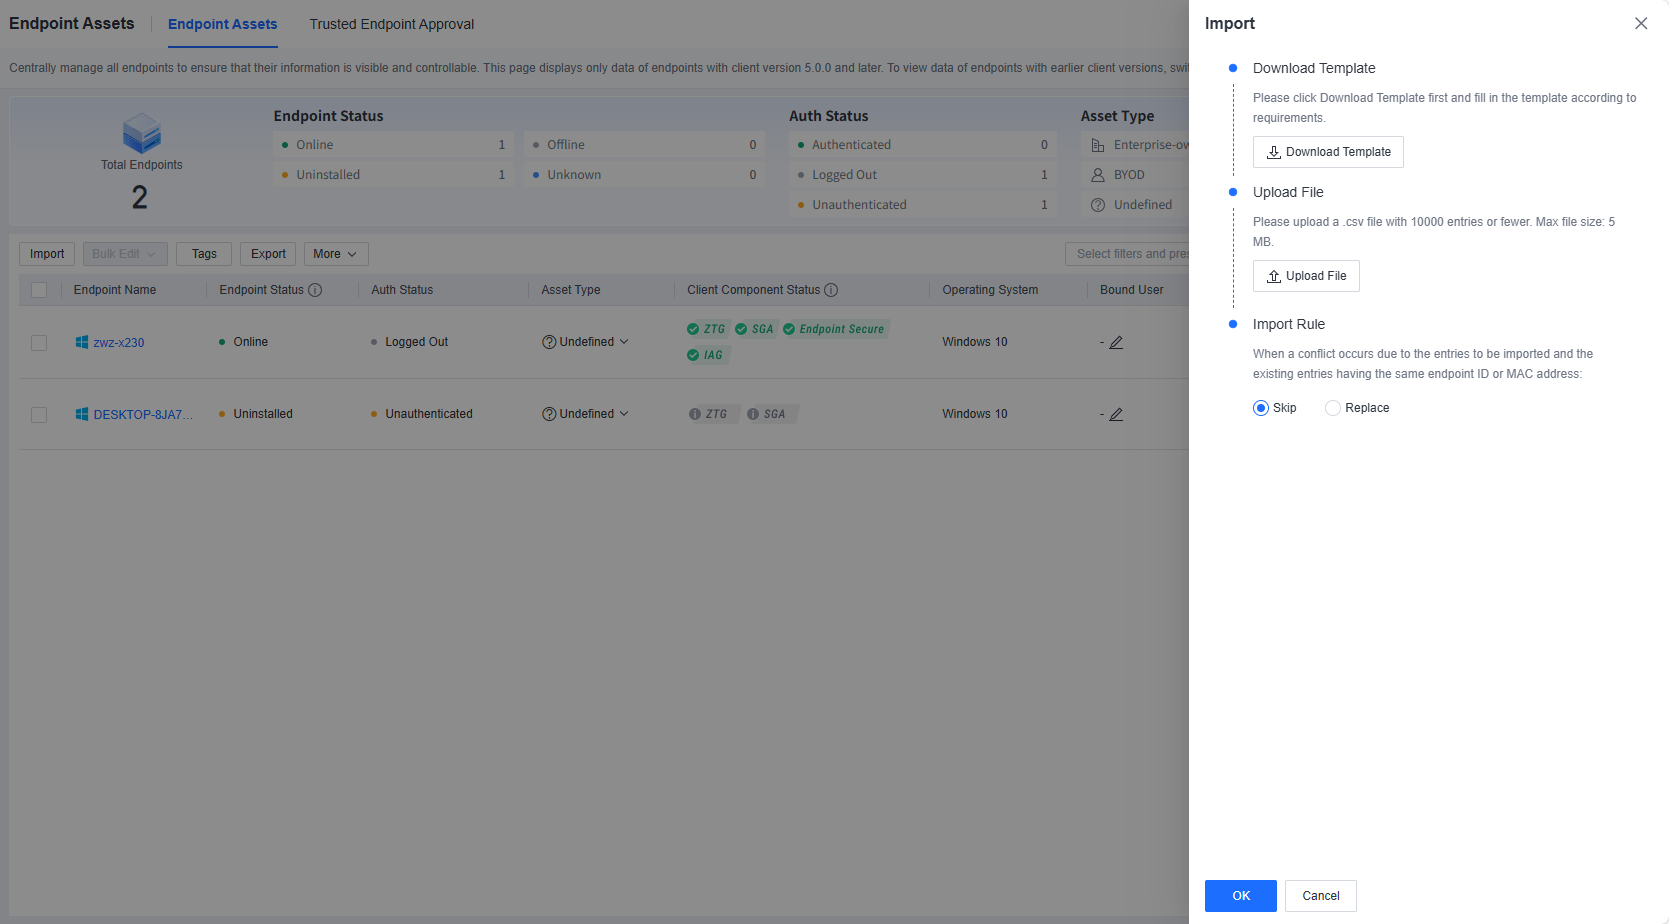Click the Endpoint Name column header

tap(115, 290)
